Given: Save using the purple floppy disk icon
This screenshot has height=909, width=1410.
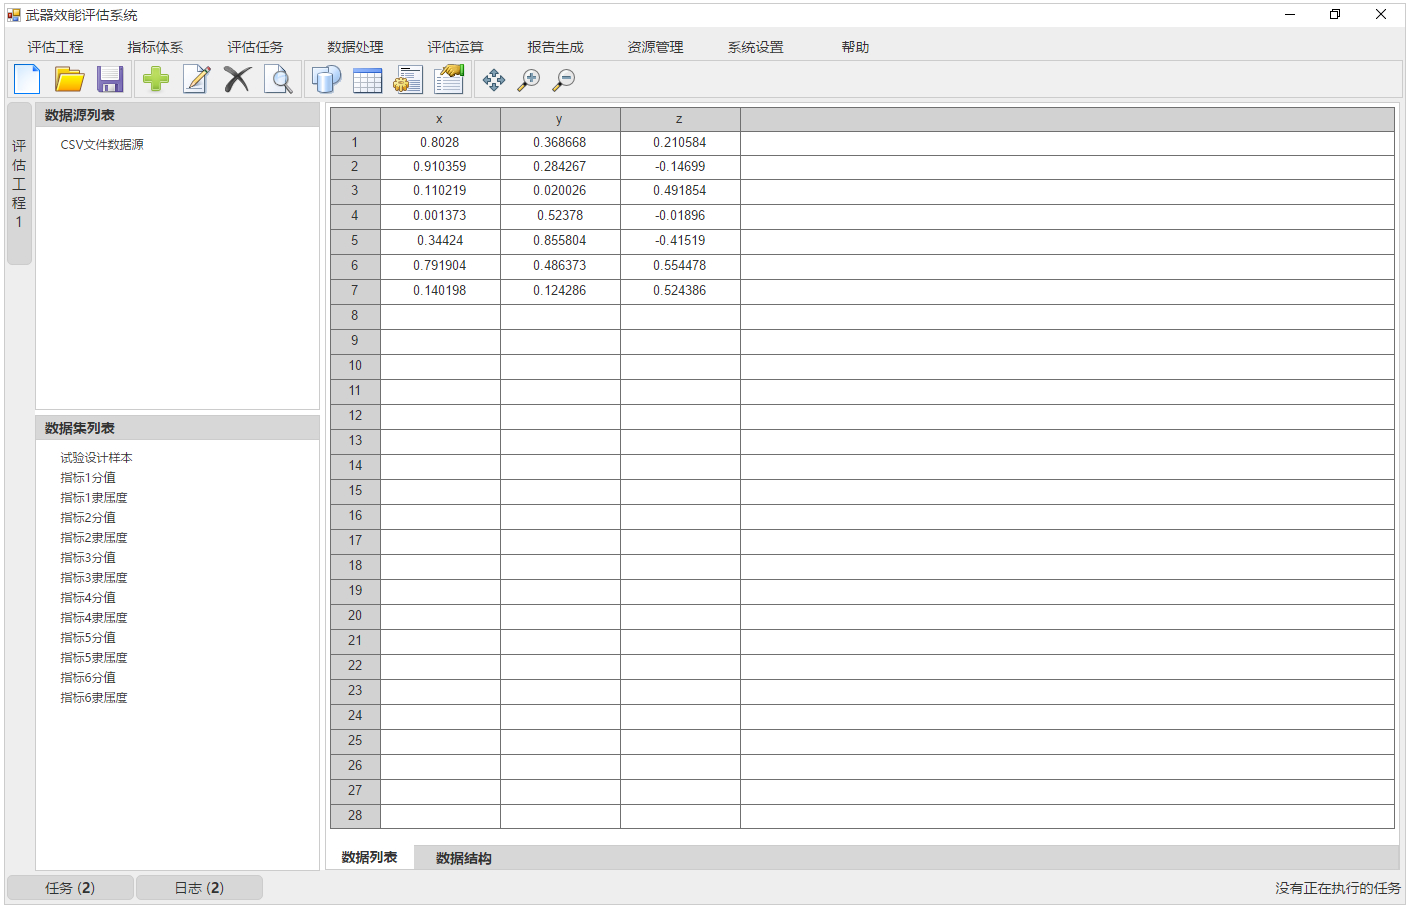Looking at the screenshot, I should (110, 79).
